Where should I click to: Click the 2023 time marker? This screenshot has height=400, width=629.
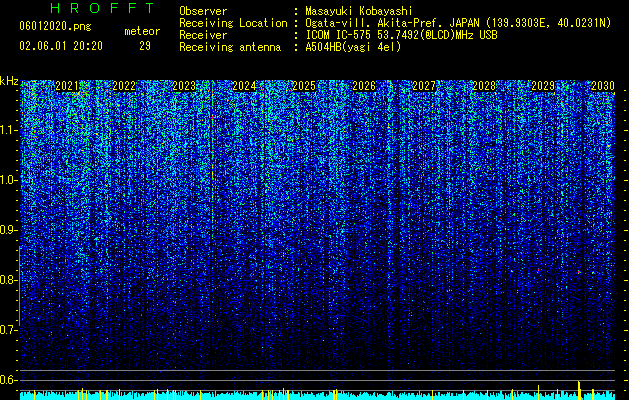[x=184, y=86]
